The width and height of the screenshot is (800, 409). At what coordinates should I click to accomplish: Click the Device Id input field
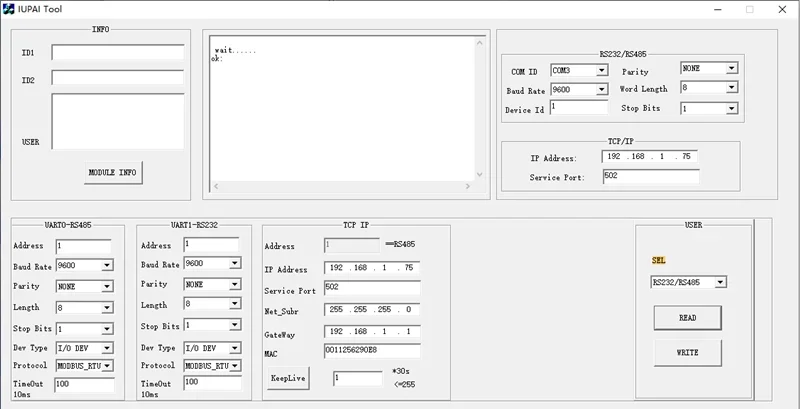[x=579, y=108]
